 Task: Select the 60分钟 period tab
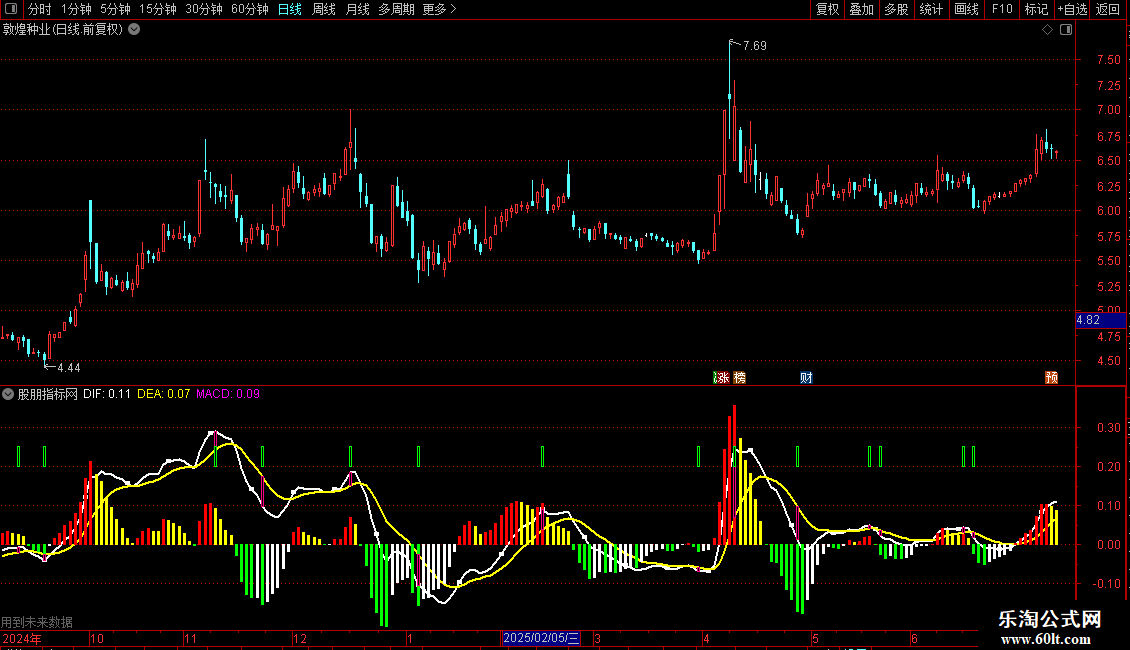pos(249,9)
